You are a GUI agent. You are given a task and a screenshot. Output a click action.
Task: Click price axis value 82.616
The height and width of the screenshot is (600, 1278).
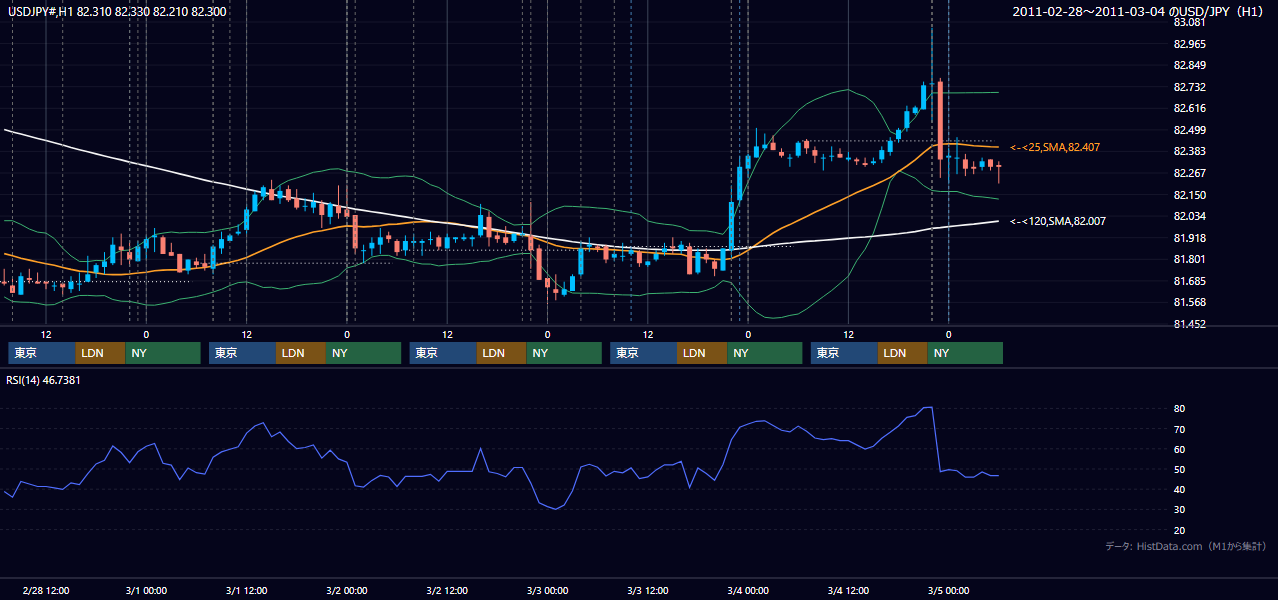(1189, 108)
